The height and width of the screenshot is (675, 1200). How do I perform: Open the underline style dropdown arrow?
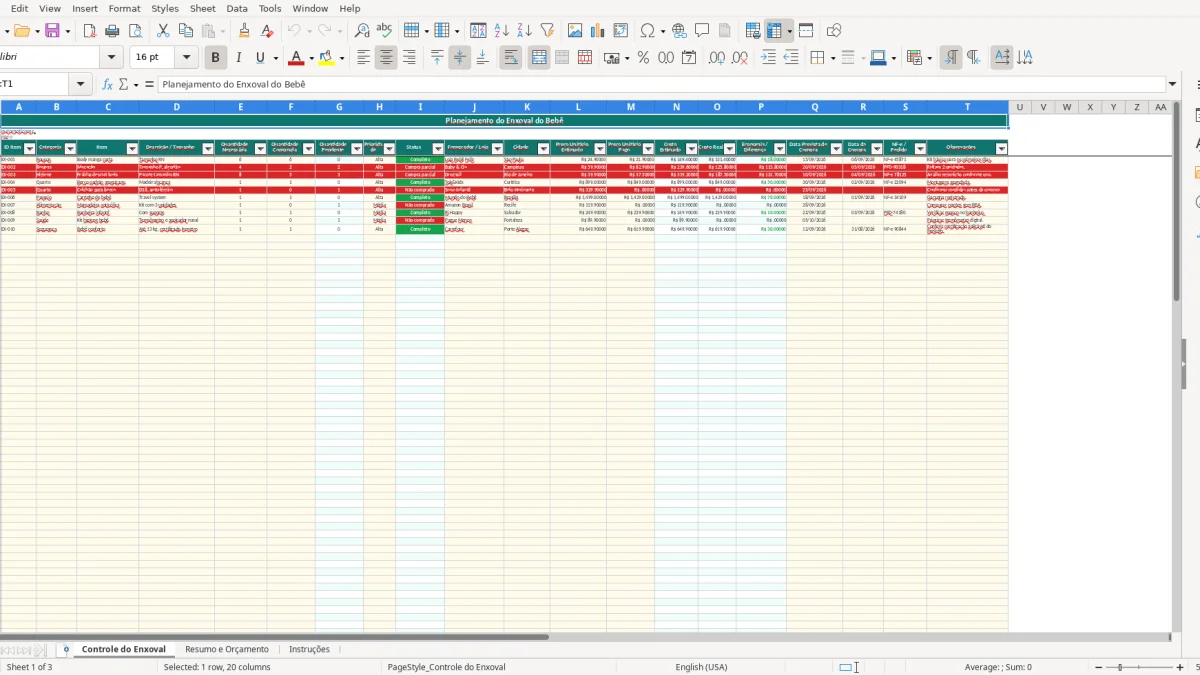pyautogui.click(x=275, y=58)
